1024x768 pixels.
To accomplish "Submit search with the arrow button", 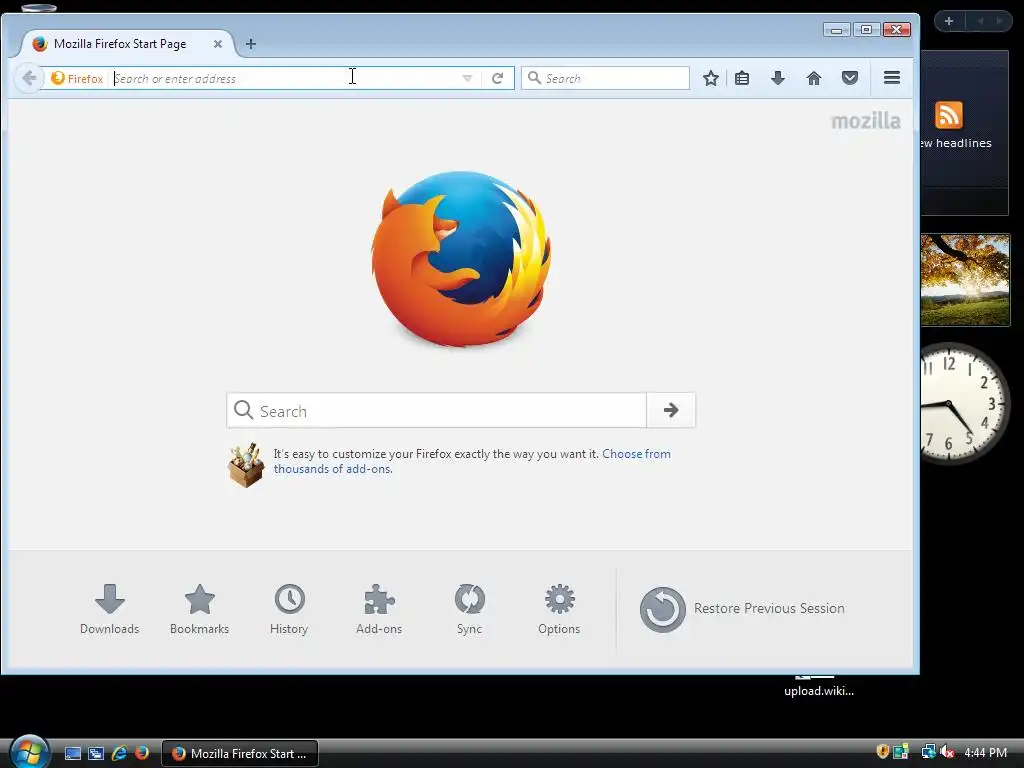I will (x=671, y=410).
